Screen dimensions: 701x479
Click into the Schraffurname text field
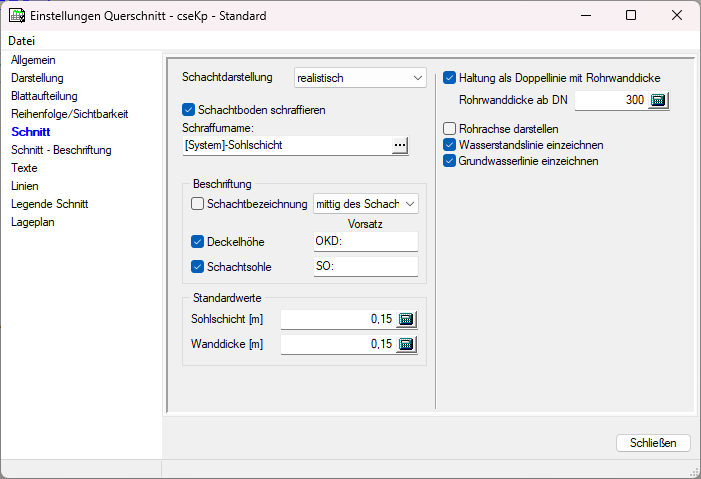[x=285, y=145]
